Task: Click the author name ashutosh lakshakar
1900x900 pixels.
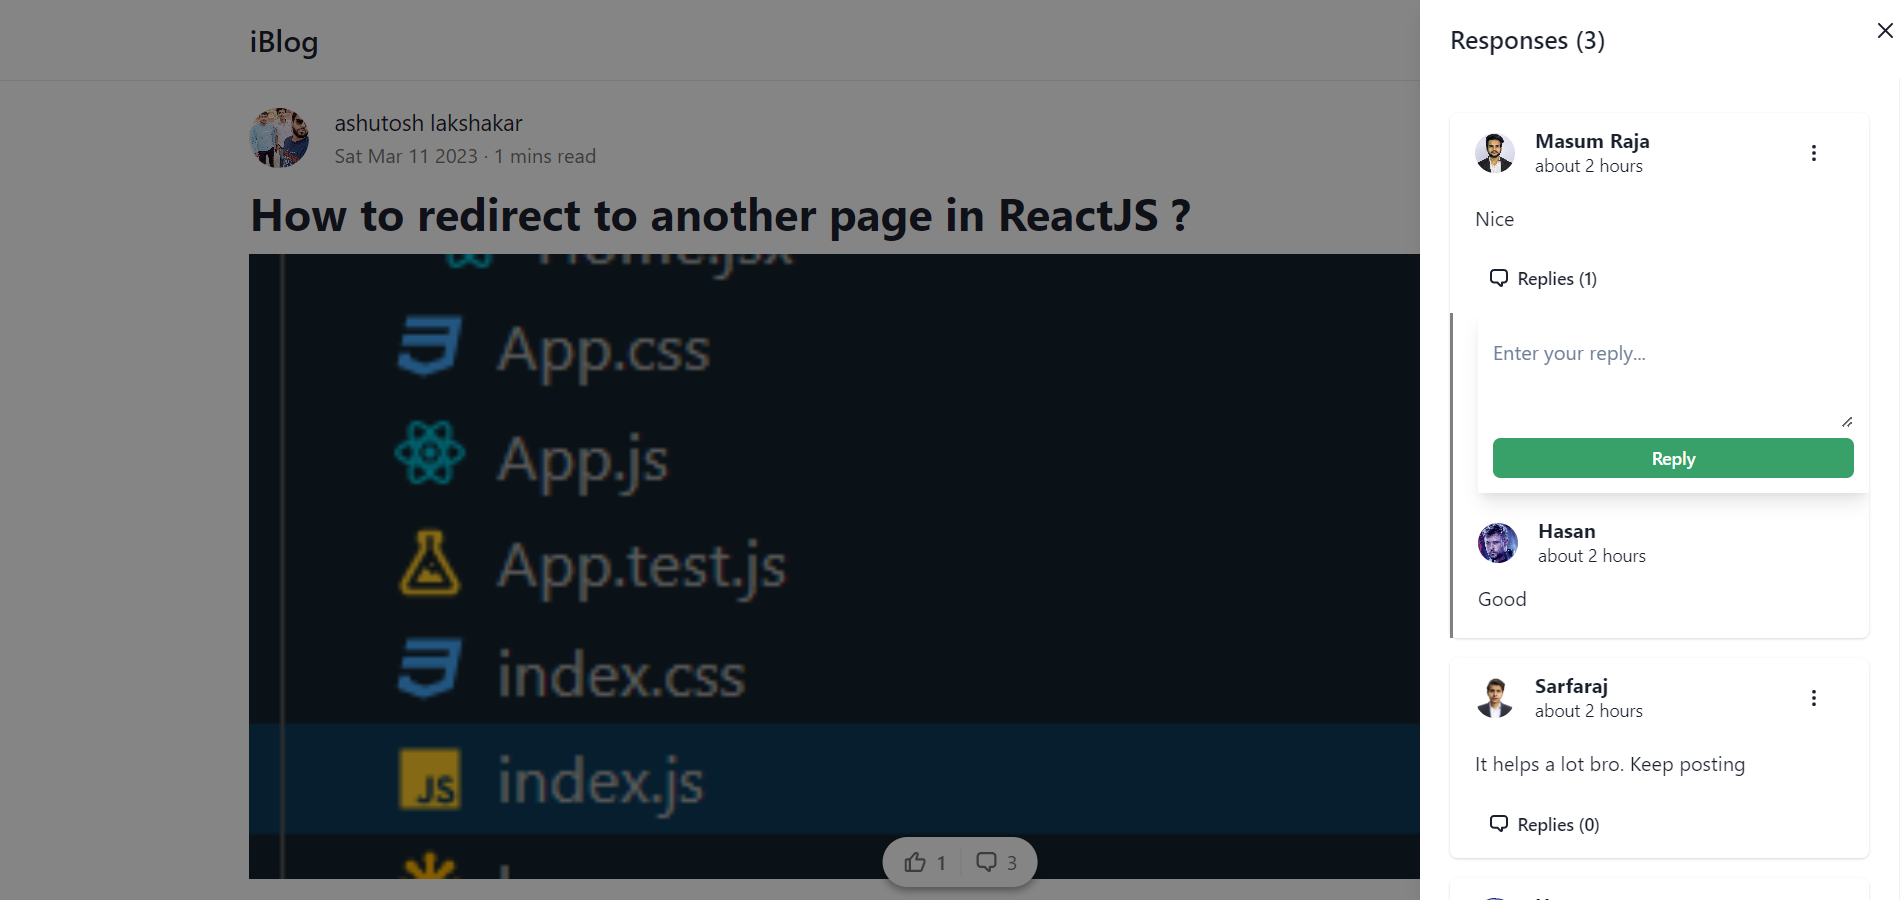Action: coord(428,123)
